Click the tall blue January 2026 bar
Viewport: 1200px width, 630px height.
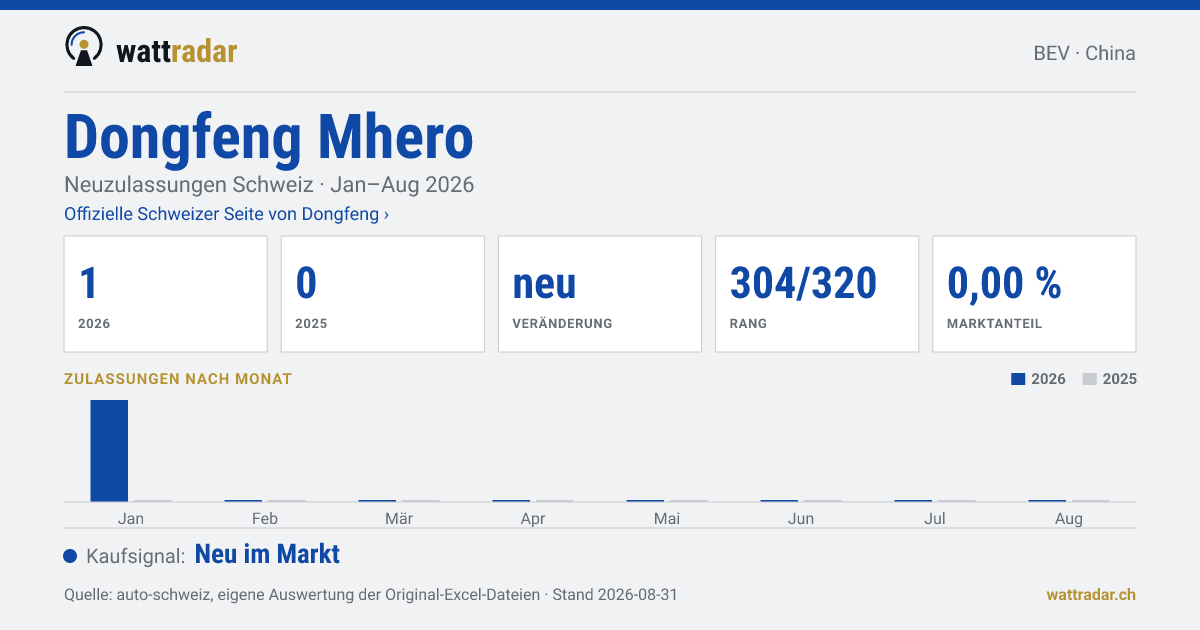pyautogui.click(x=109, y=450)
